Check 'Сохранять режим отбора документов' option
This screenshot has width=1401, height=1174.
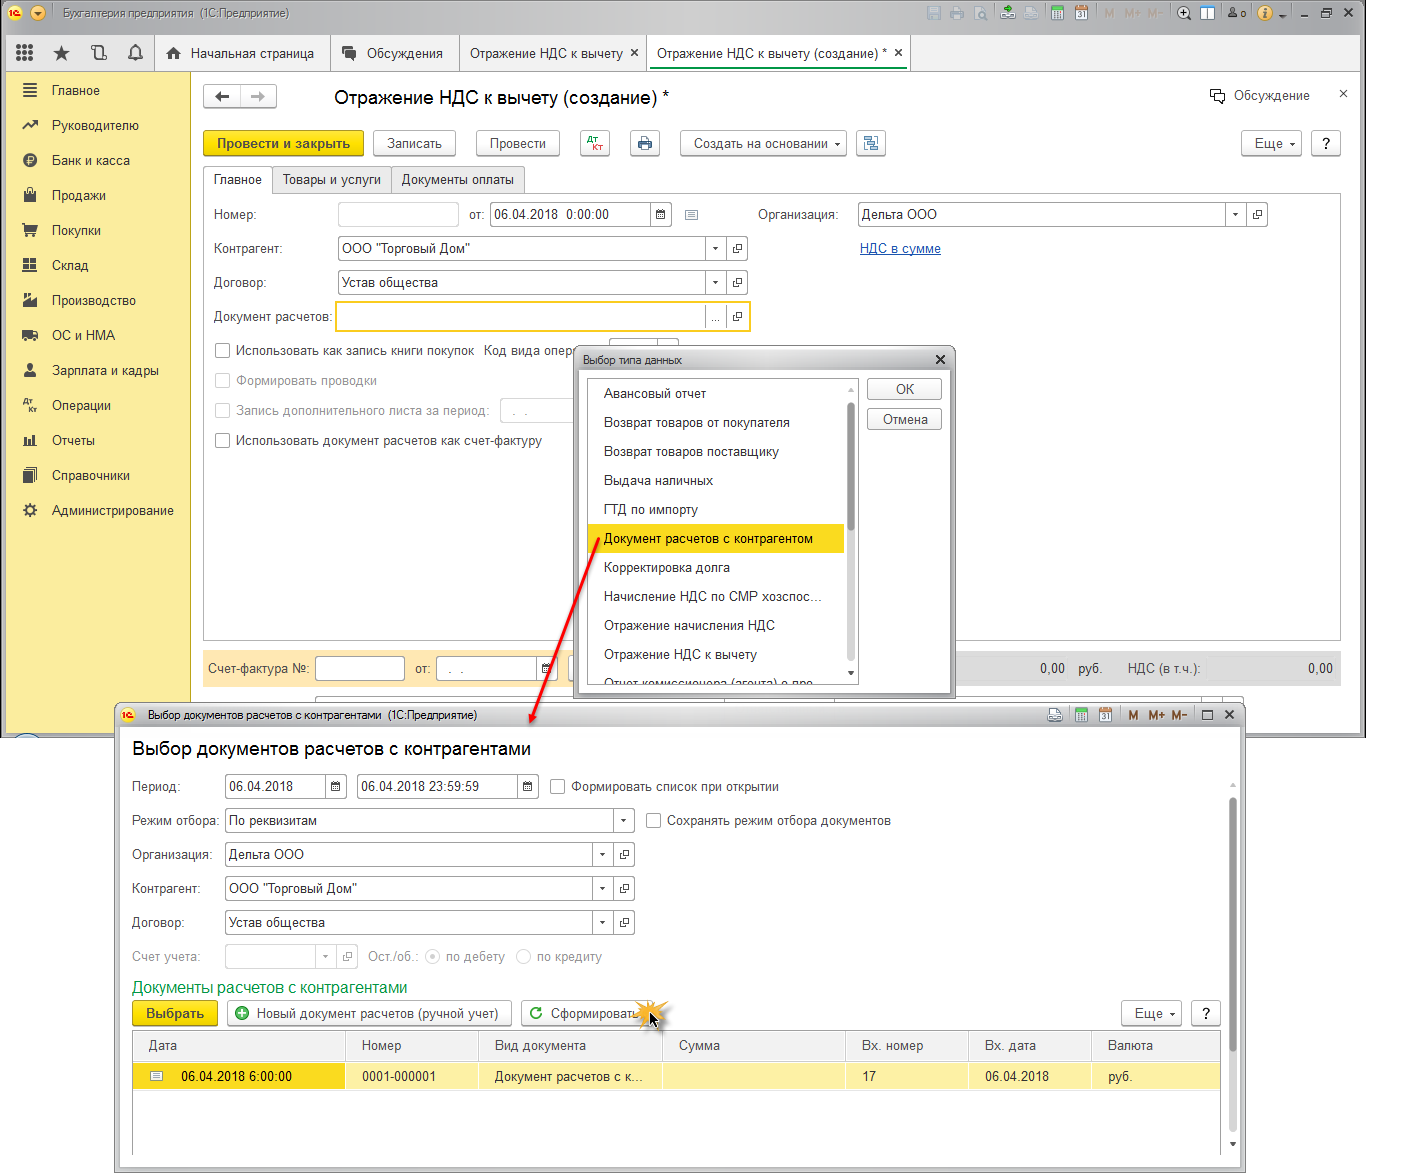(654, 821)
